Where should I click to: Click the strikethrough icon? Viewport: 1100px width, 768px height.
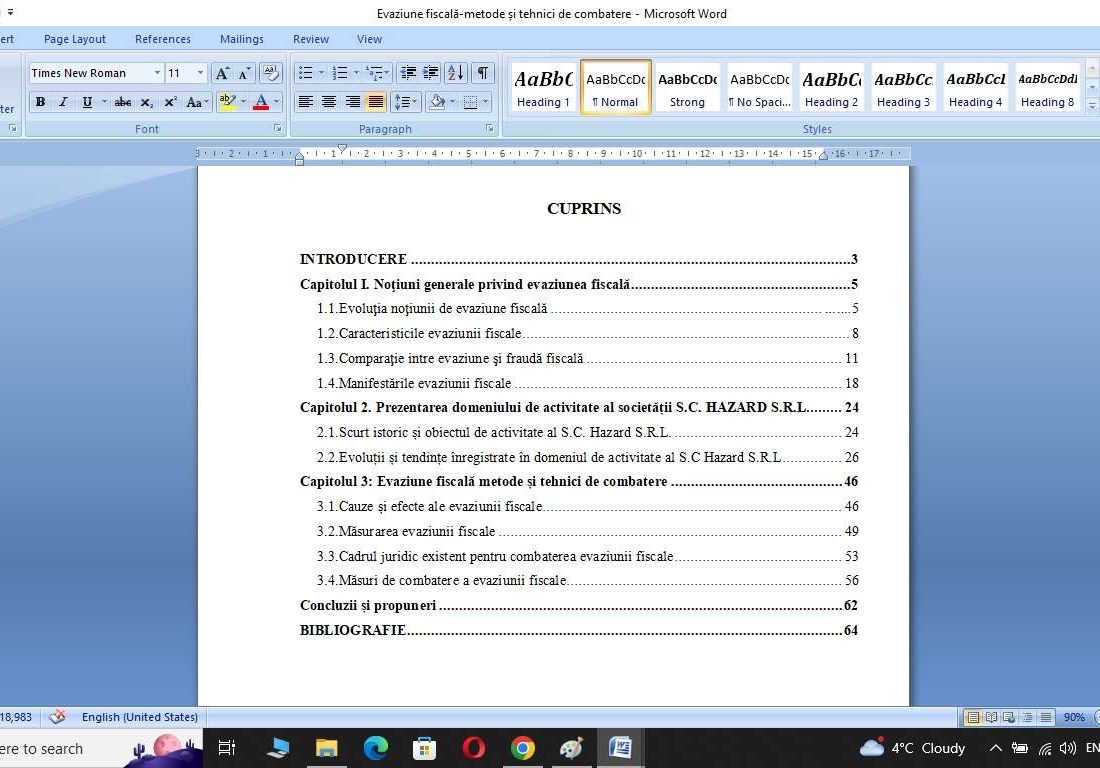pos(122,102)
